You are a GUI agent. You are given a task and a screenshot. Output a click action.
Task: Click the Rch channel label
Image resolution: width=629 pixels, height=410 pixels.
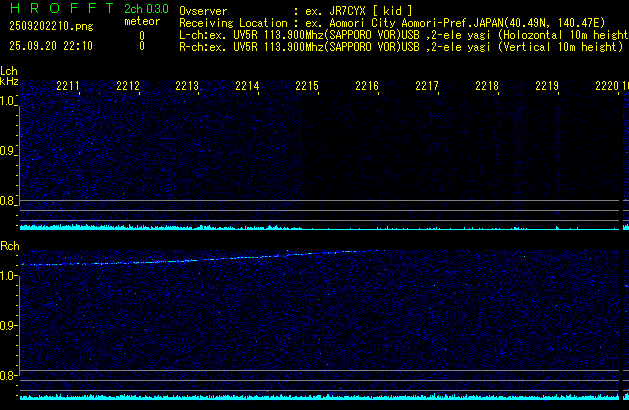9,245
